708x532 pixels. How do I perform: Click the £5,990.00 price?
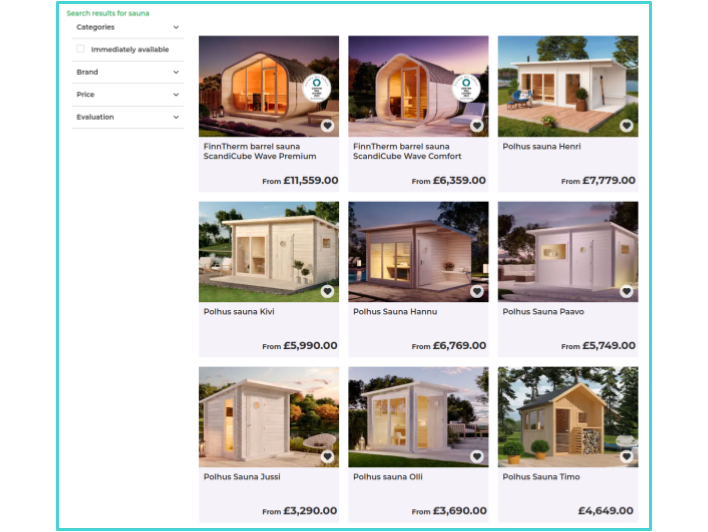coord(310,346)
